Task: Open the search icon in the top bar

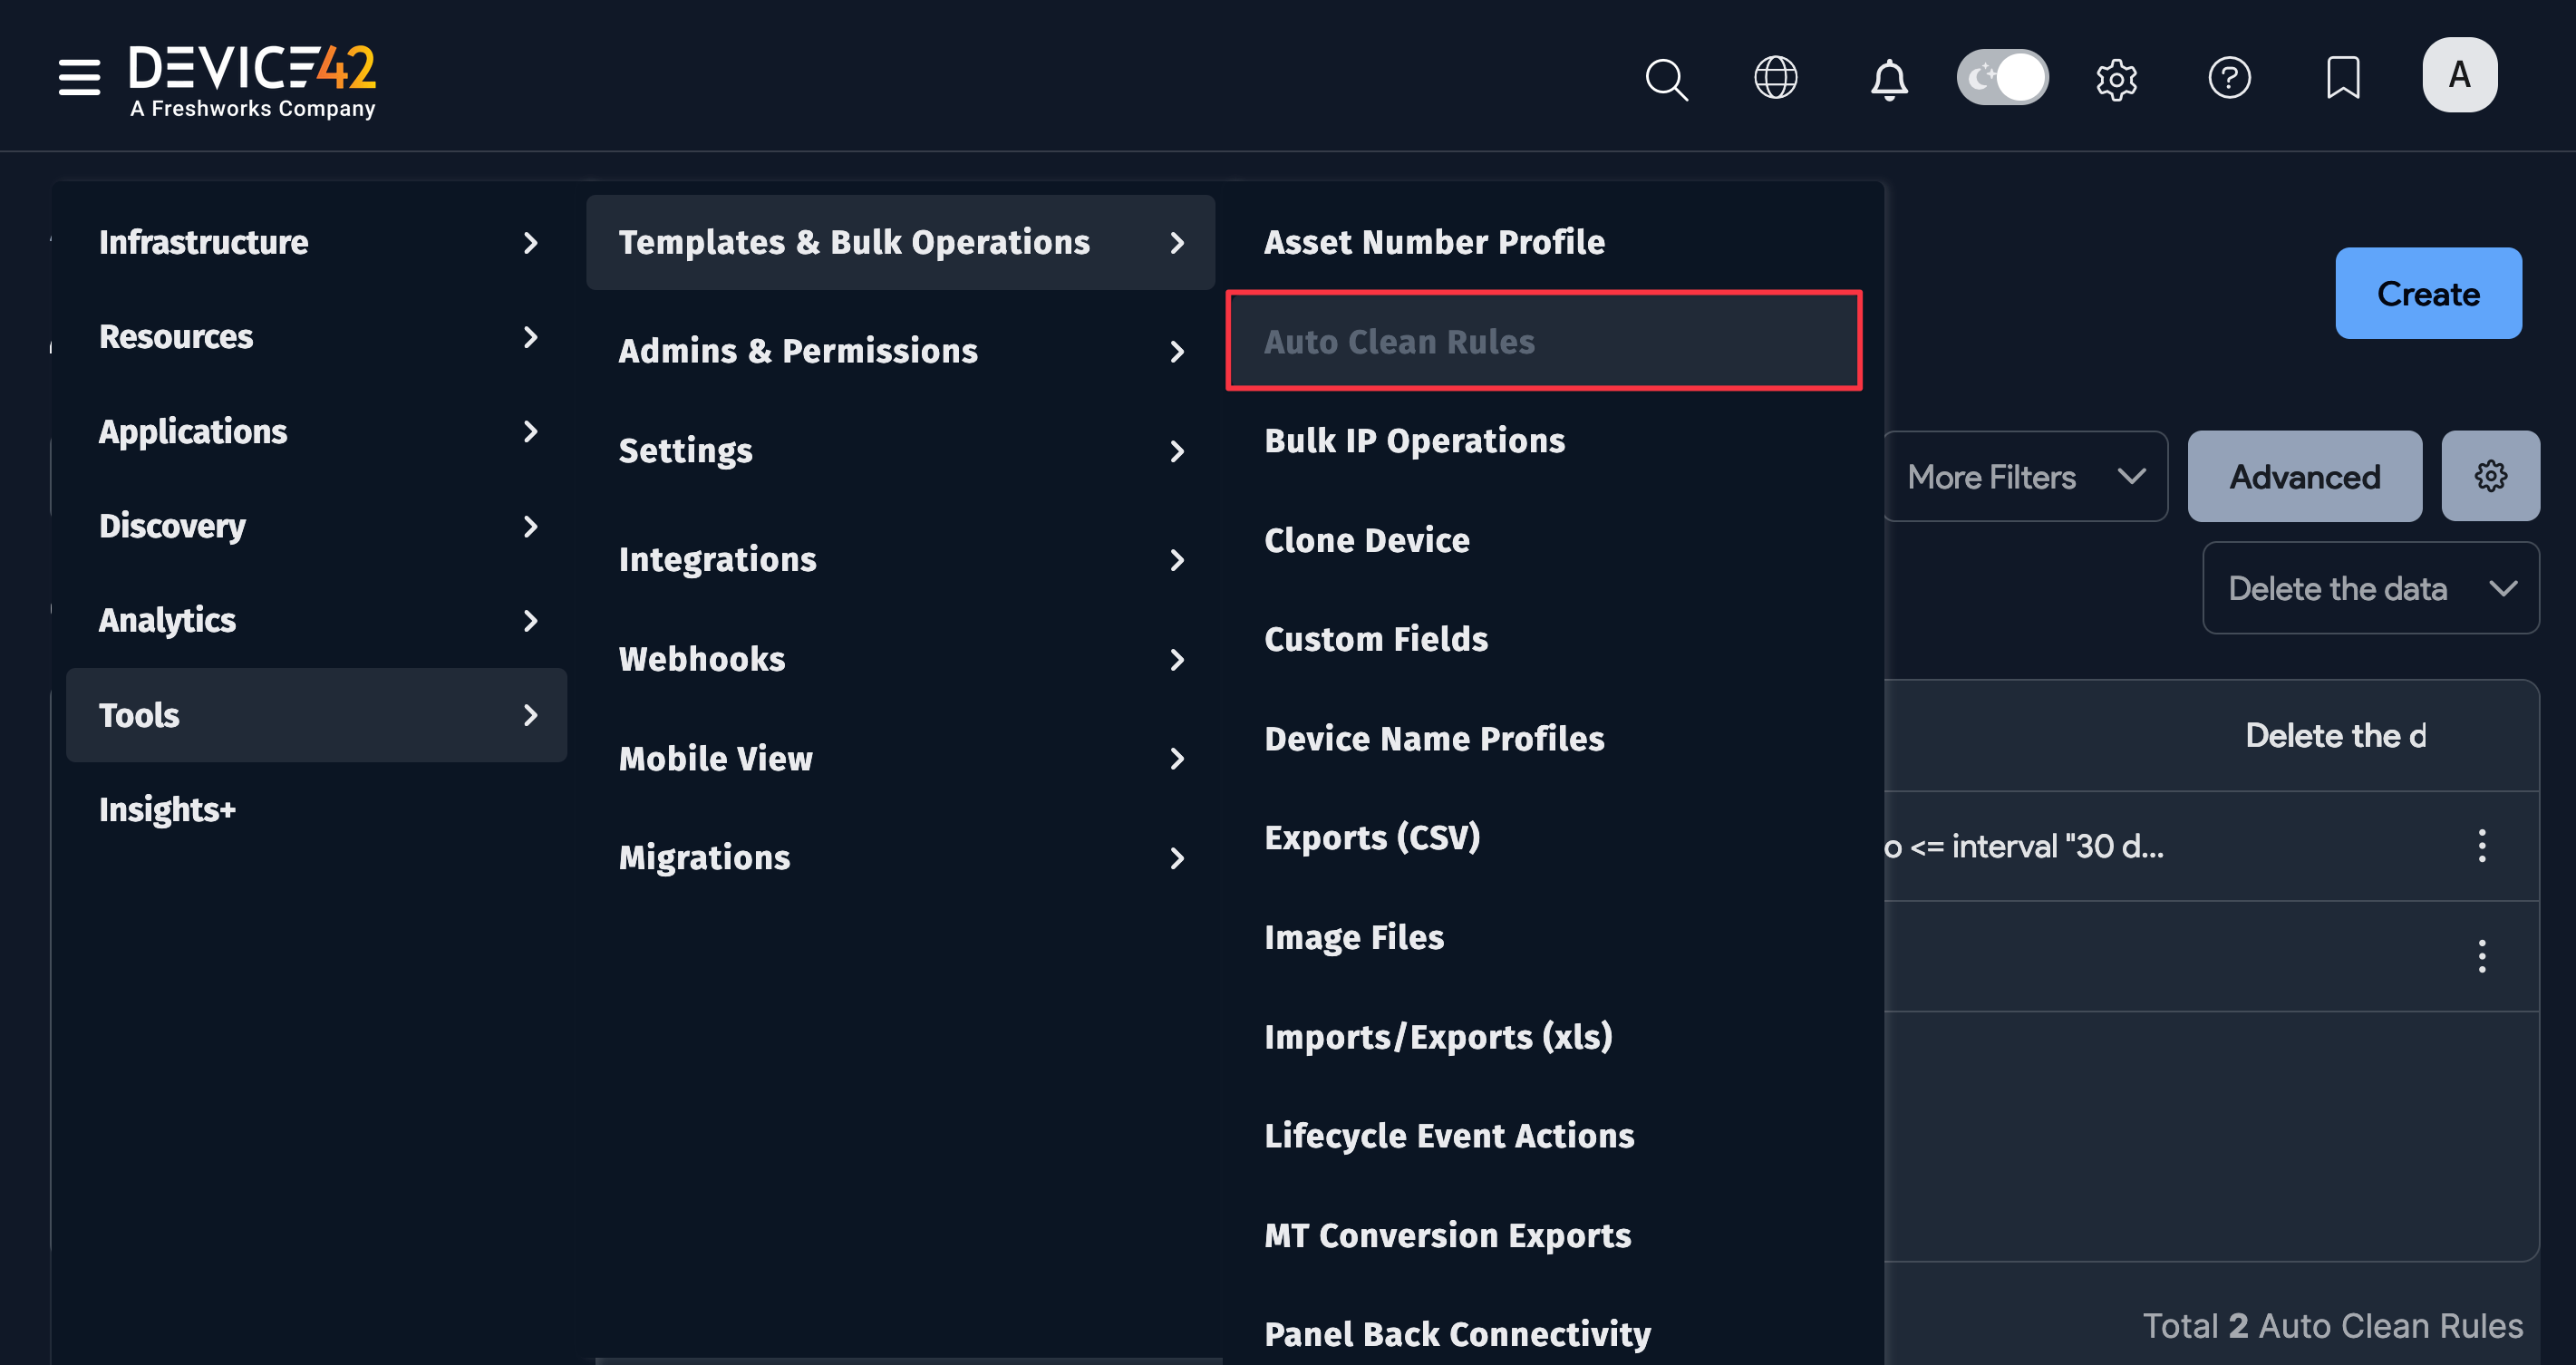Action: 1665,78
